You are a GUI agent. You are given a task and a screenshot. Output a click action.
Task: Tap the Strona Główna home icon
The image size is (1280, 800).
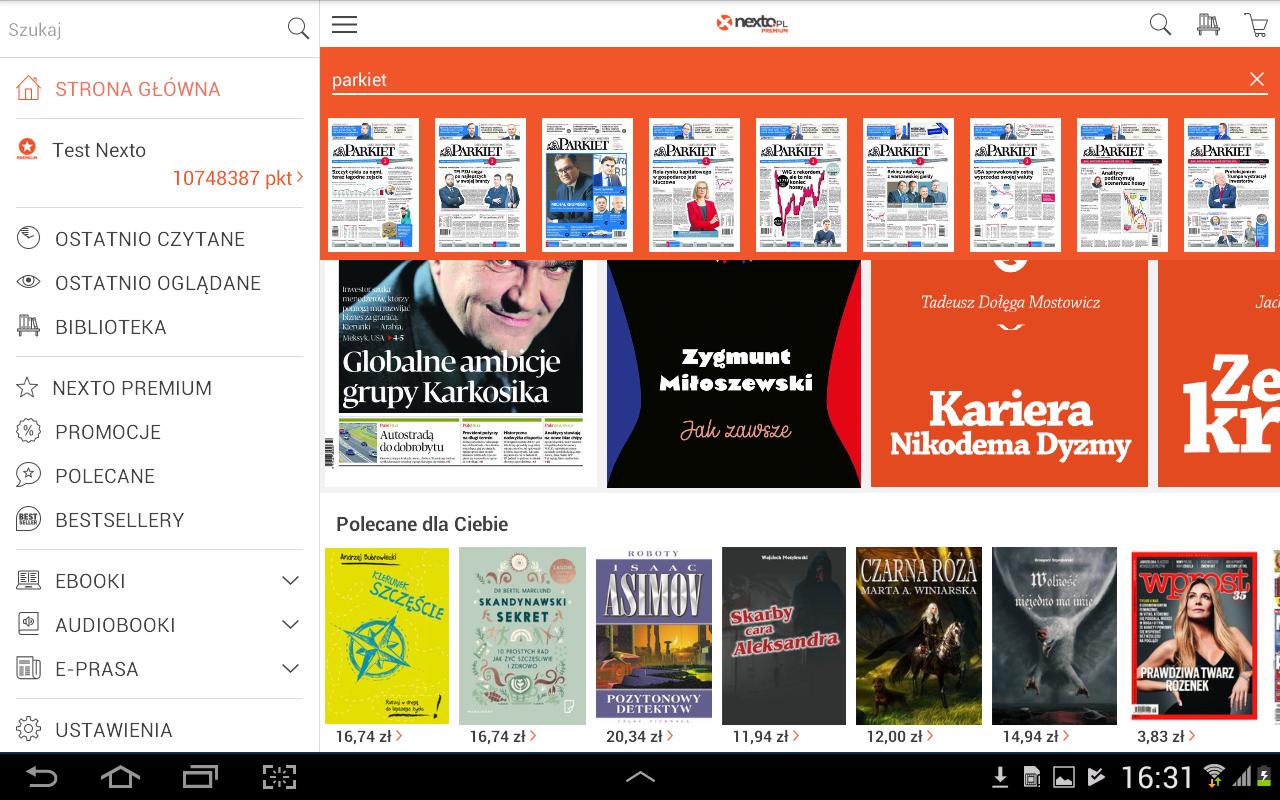28,88
